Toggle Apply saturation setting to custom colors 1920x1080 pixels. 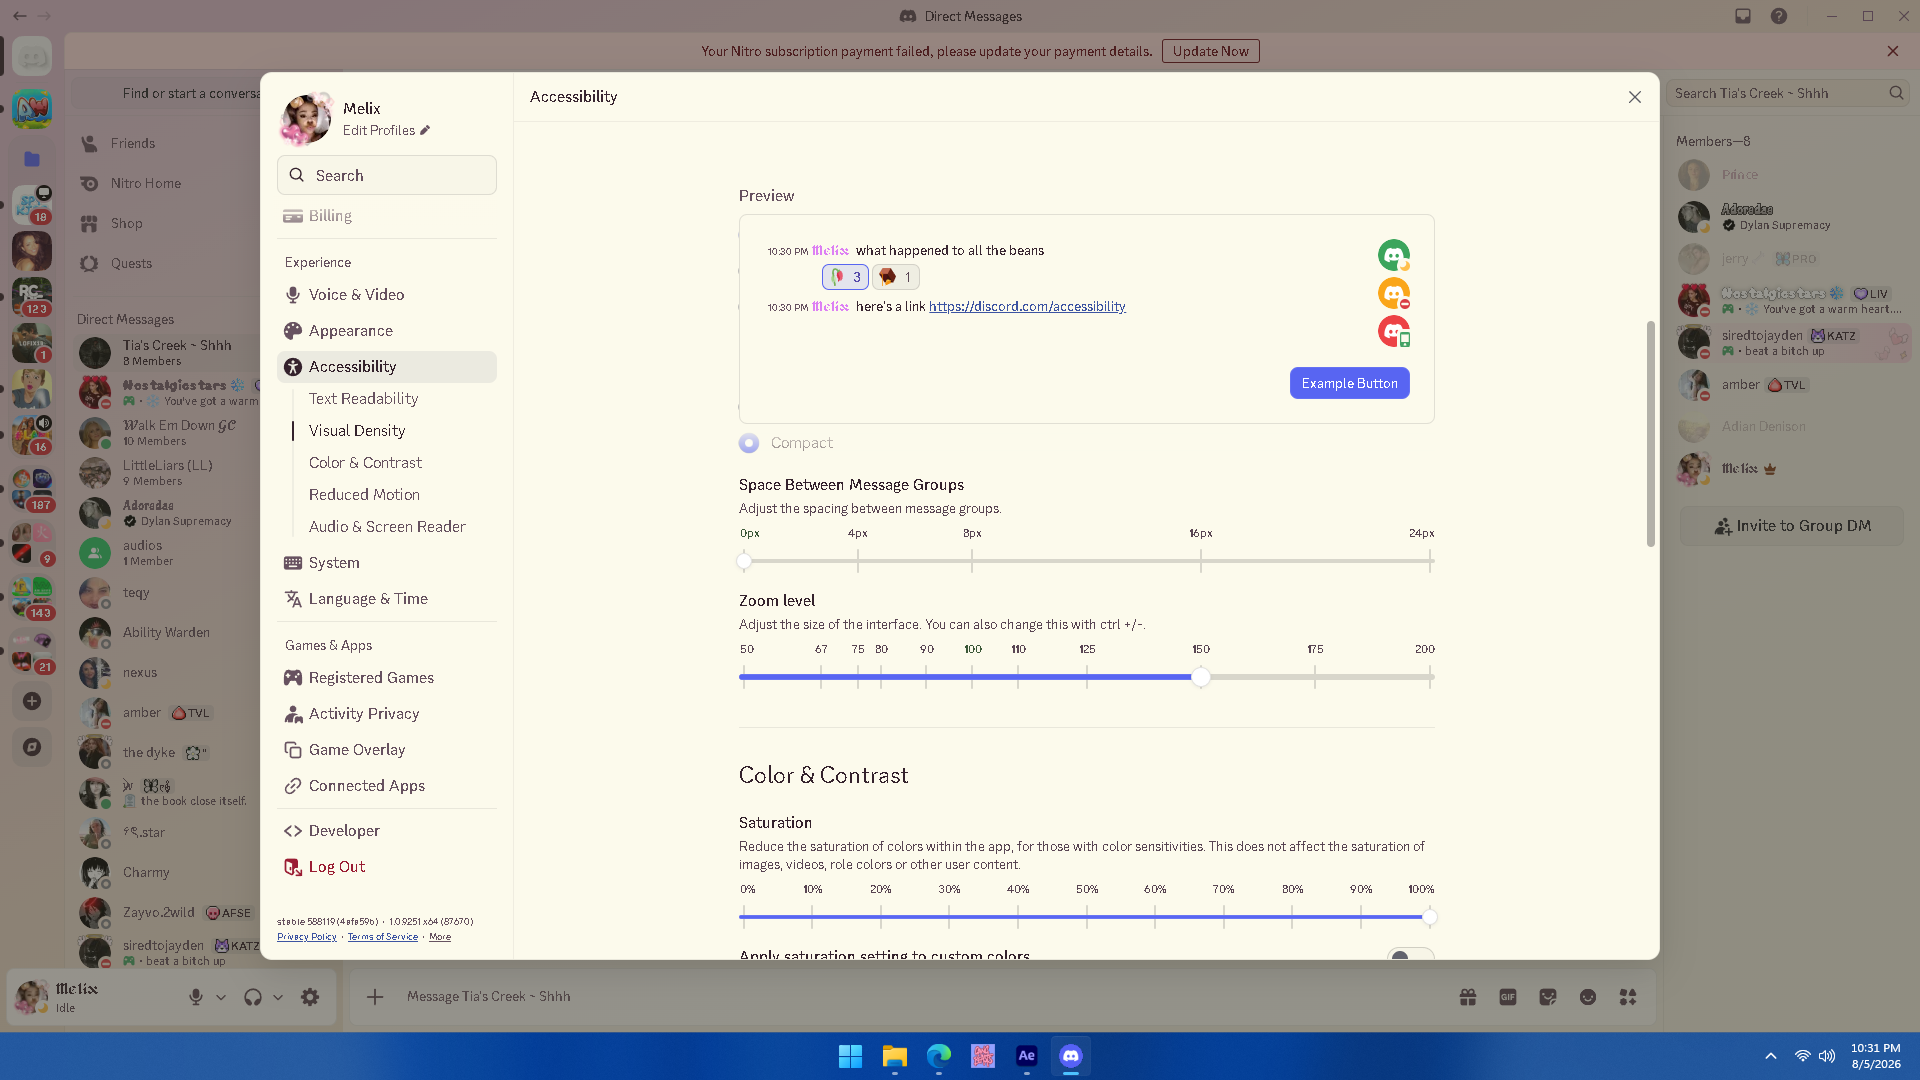click(x=1410, y=955)
